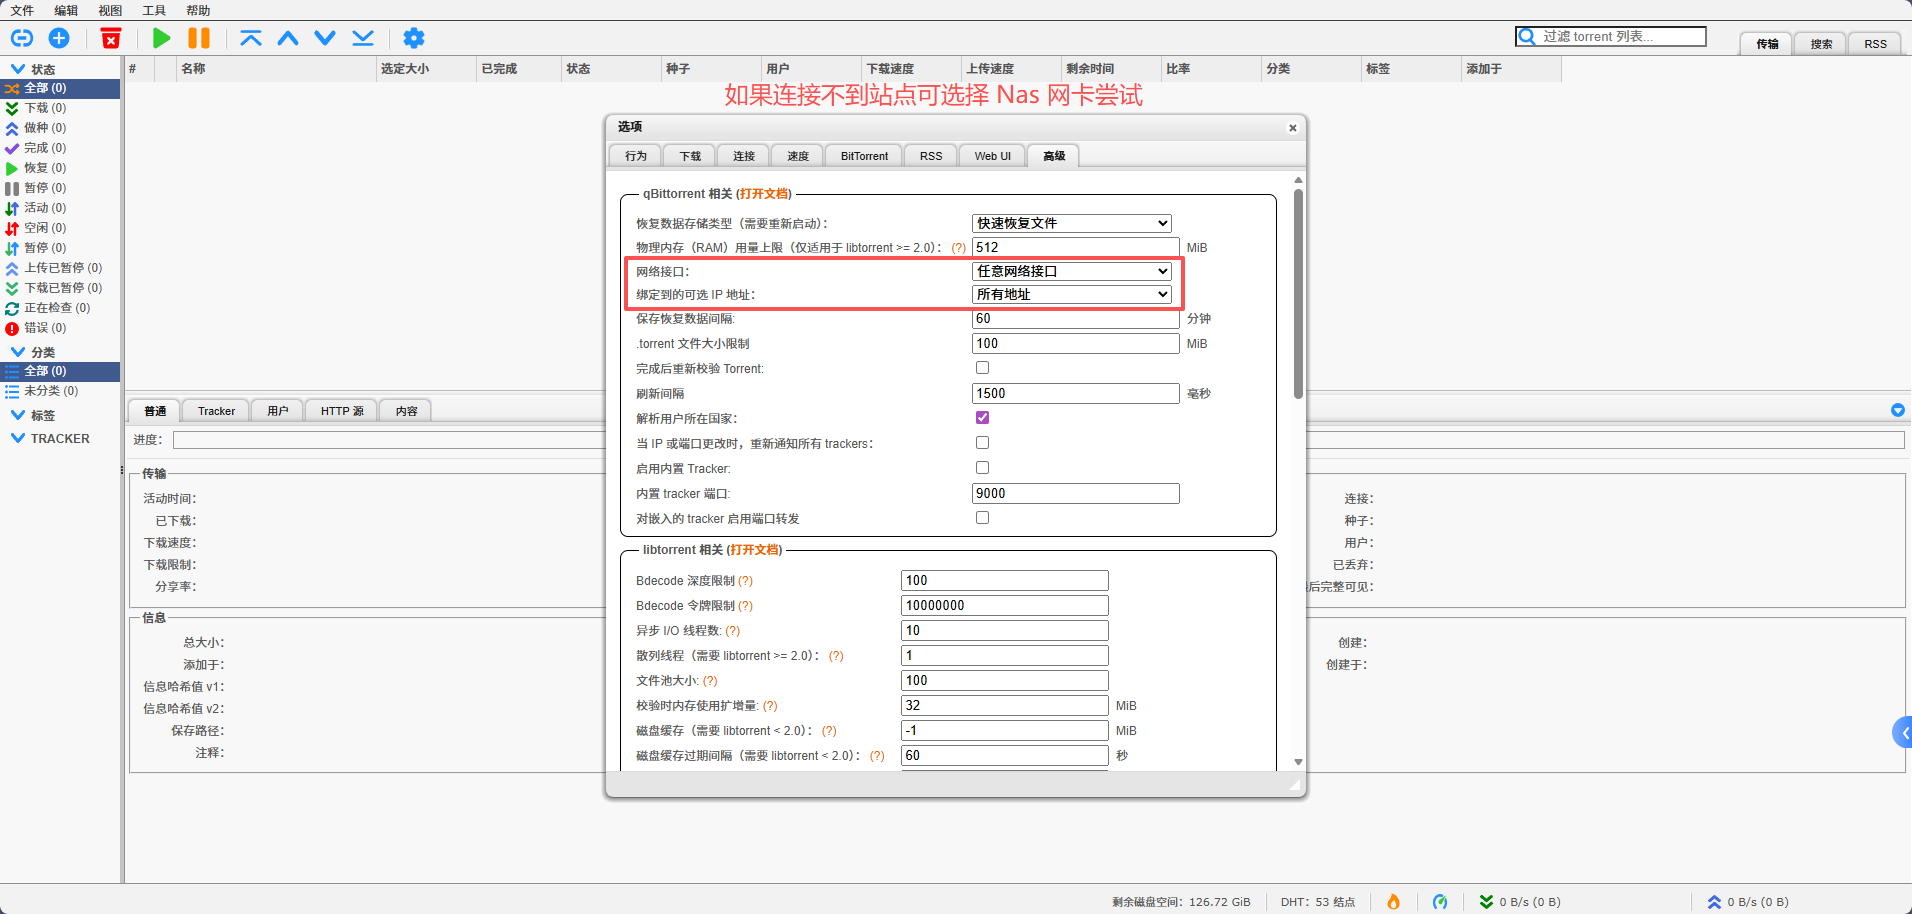Open the qBittorrent documentation link
Image resolution: width=1912 pixels, height=914 pixels.
point(763,194)
